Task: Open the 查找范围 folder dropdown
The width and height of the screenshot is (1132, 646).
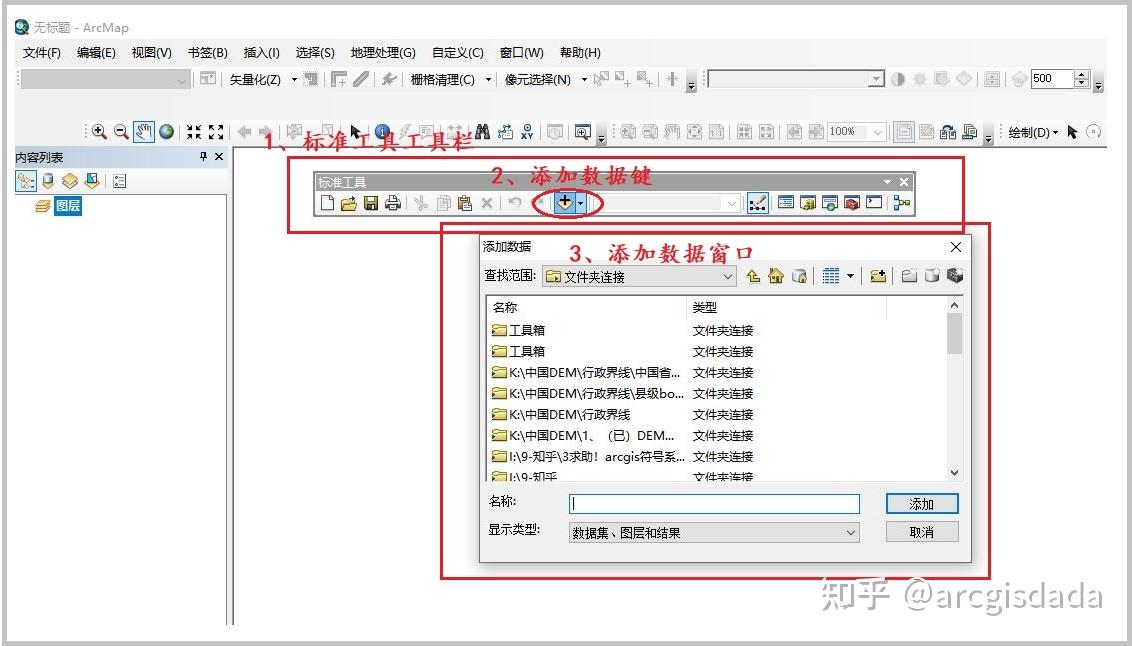Action: coord(728,276)
